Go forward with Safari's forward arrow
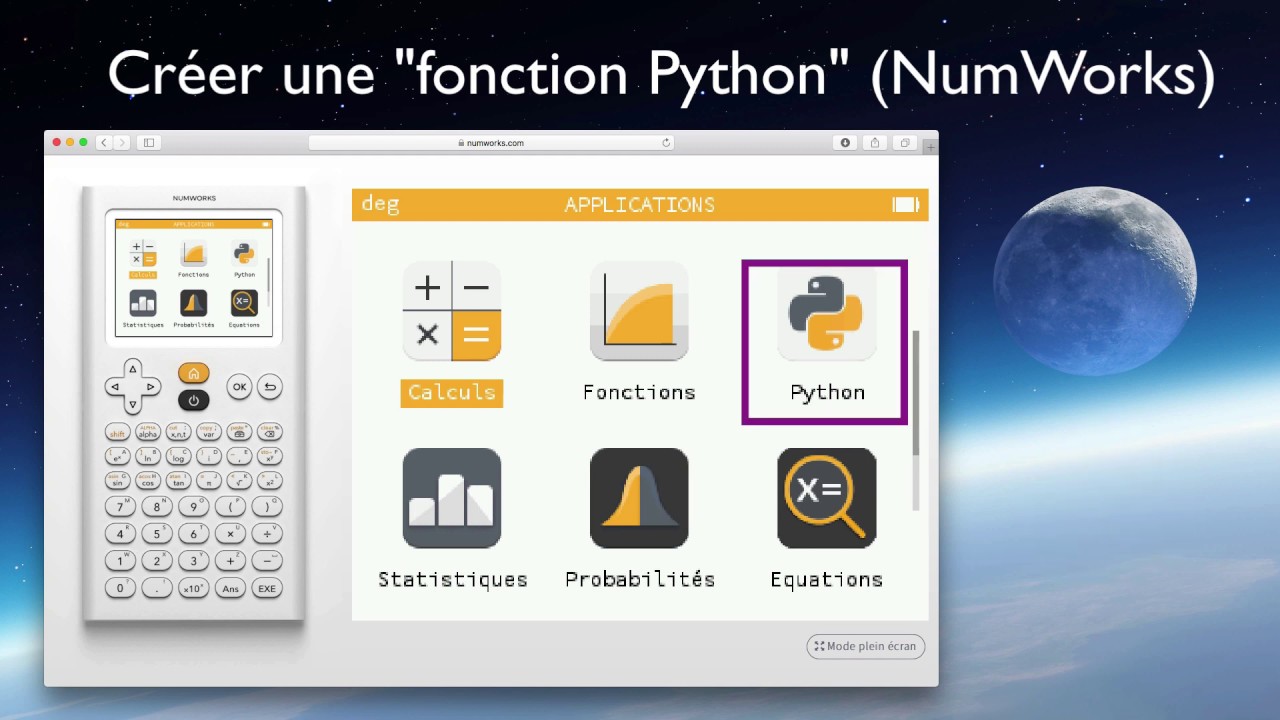The width and height of the screenshot is (1280, 720). coord(122,143)
